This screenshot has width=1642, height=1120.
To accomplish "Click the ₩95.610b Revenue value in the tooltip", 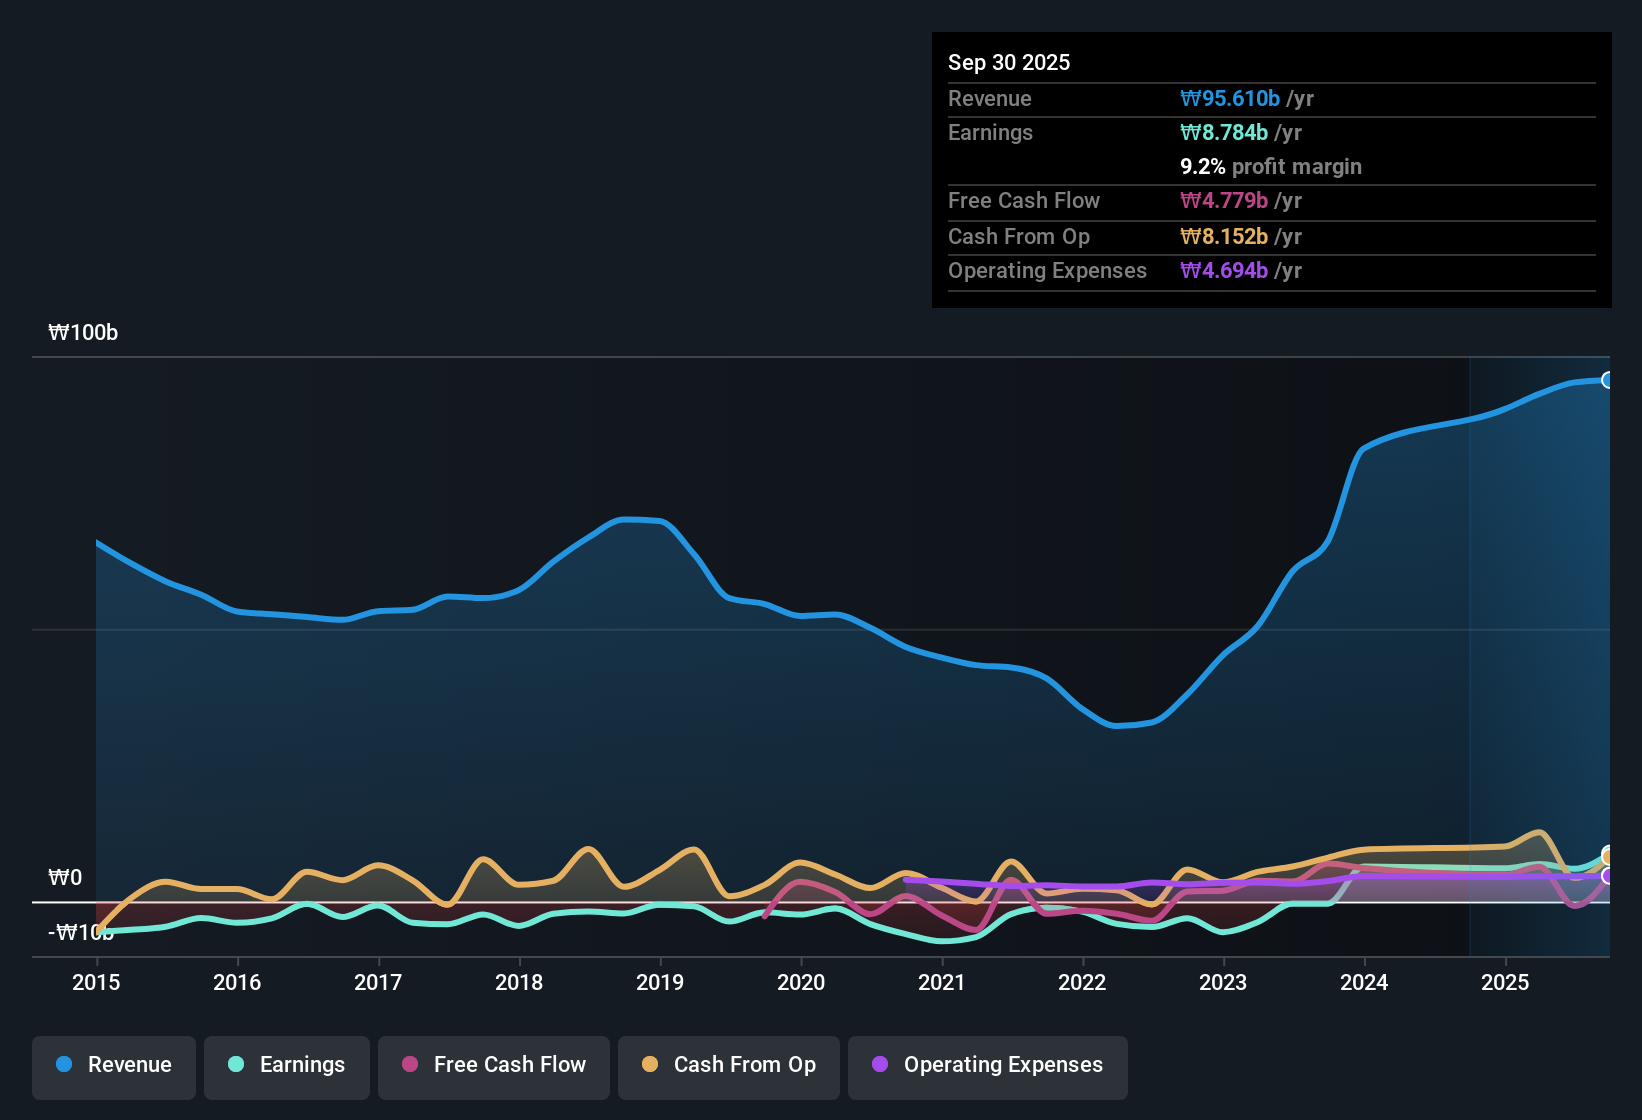I will pos(1231,98).
